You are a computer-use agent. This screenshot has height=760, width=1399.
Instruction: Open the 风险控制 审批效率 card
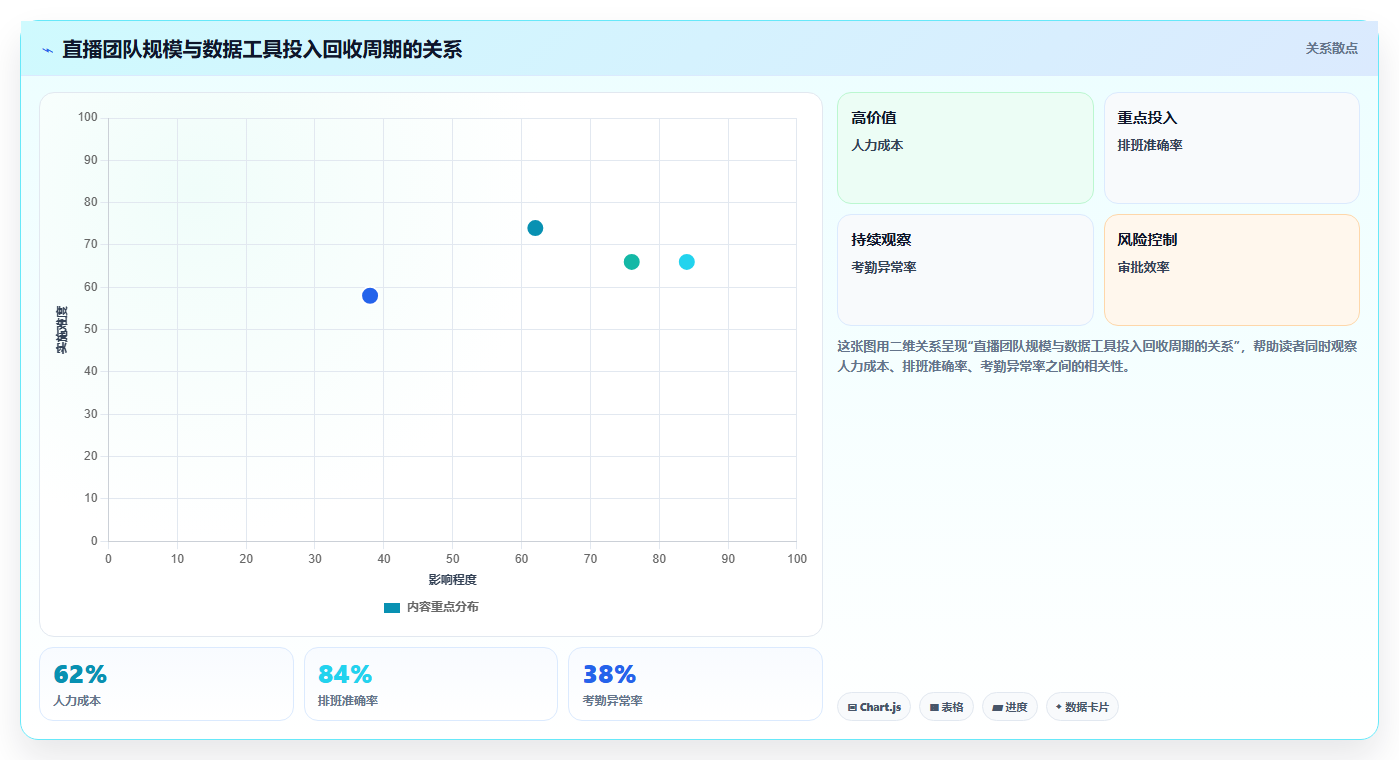1232,270
